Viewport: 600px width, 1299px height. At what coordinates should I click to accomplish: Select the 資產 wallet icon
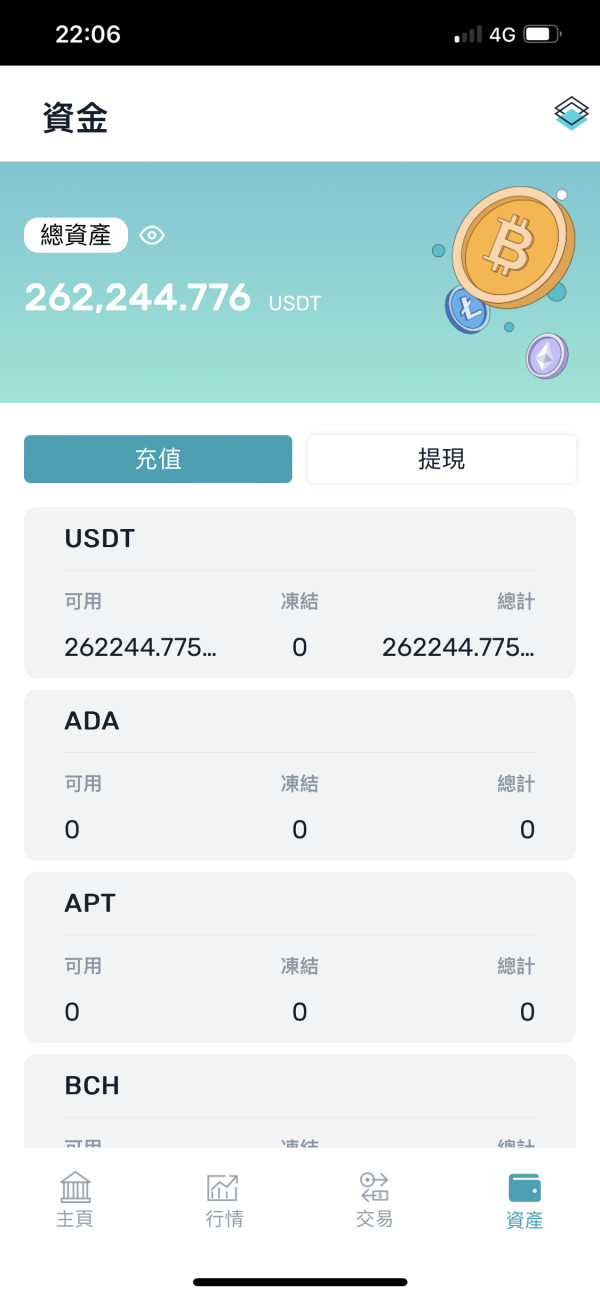[525, 1188]
